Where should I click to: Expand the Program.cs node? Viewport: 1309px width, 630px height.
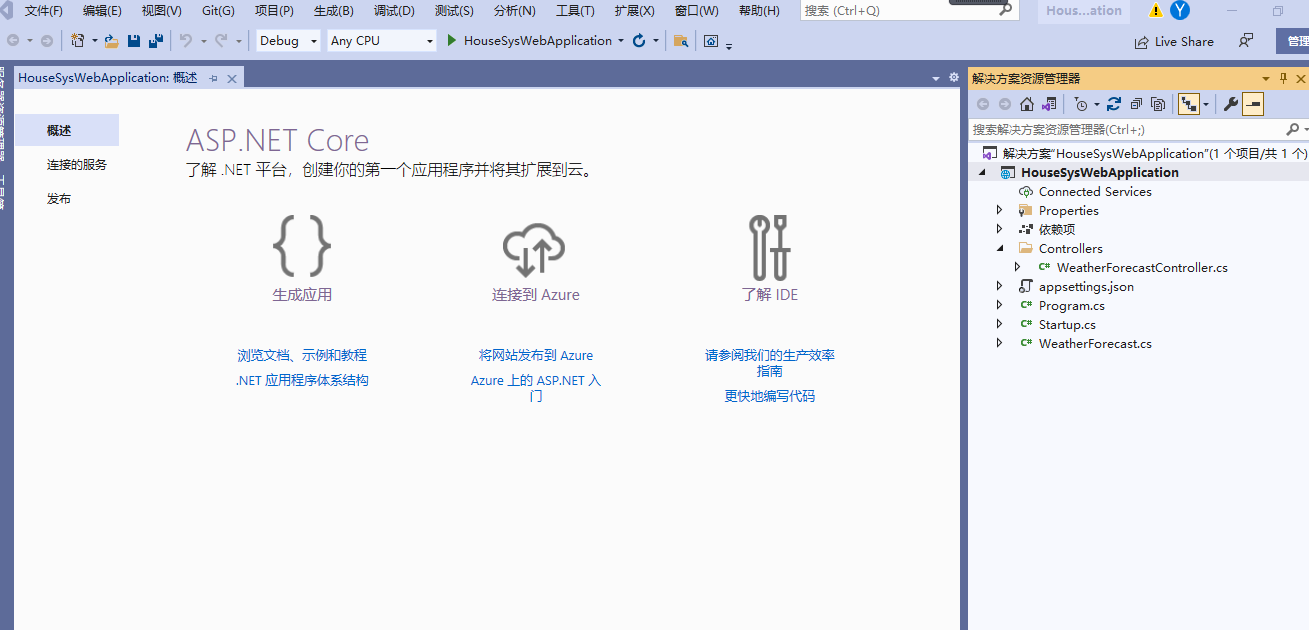point(999,305)
